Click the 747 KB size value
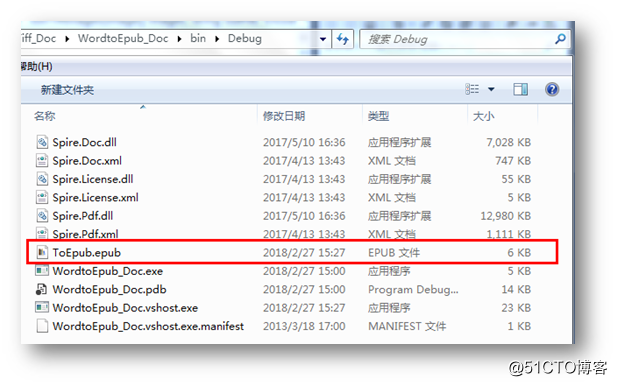This screenshot has width=617, height=386. point(513,161)
